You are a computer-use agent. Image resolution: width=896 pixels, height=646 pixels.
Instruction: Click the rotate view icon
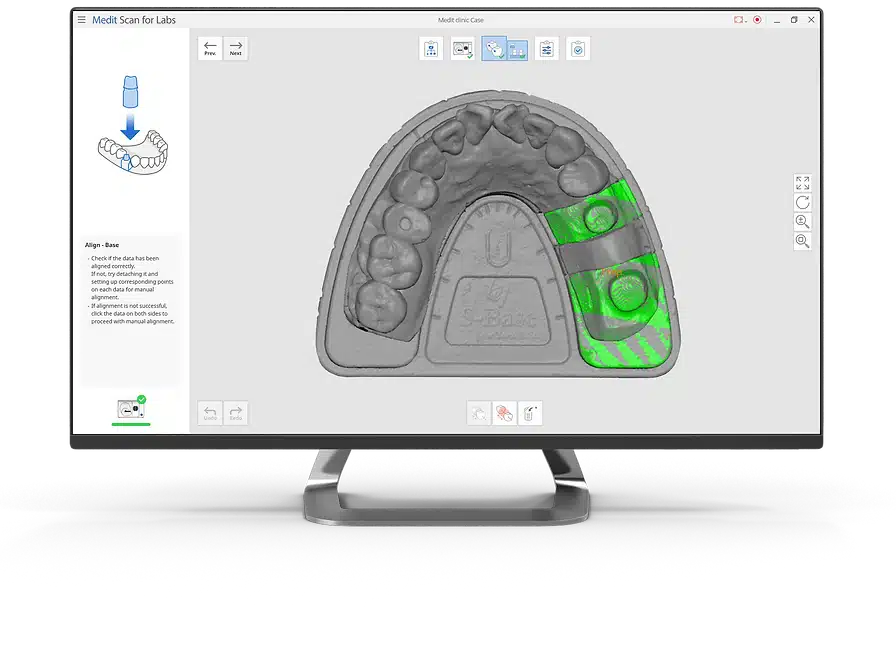point(802,202)
